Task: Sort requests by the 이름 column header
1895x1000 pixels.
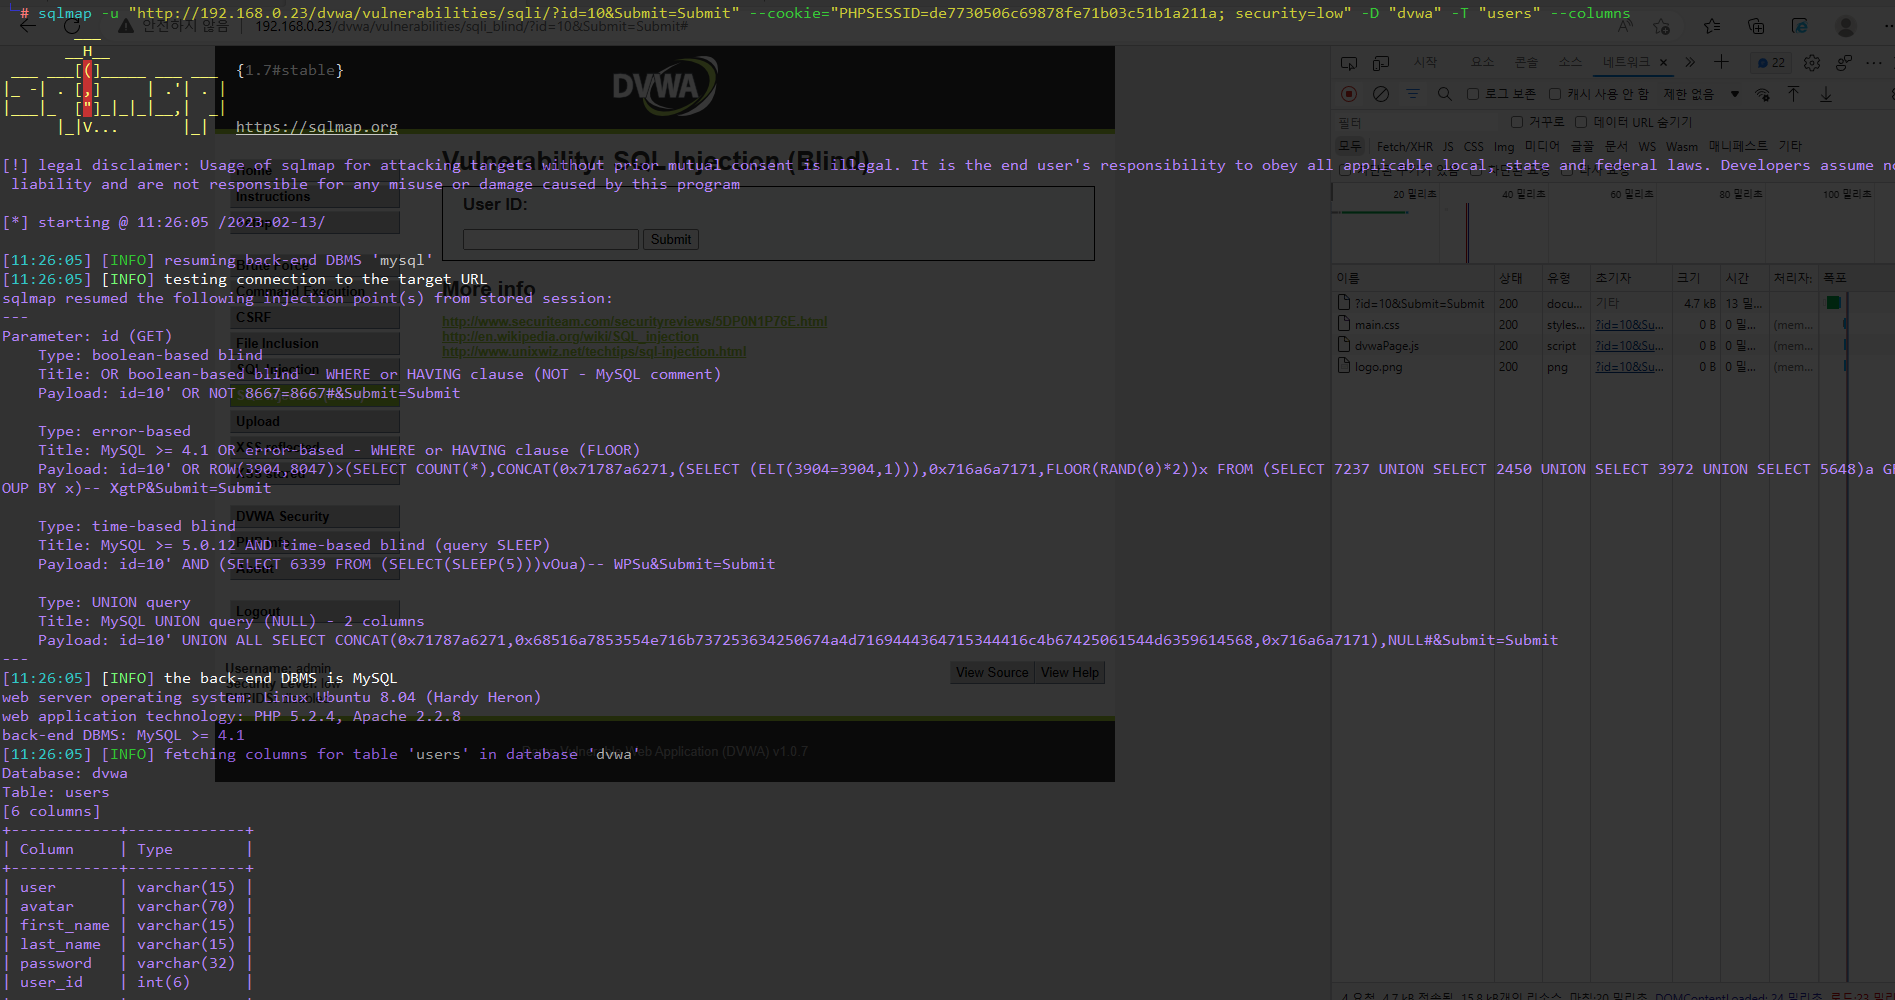Action: tap(1413, 277)
